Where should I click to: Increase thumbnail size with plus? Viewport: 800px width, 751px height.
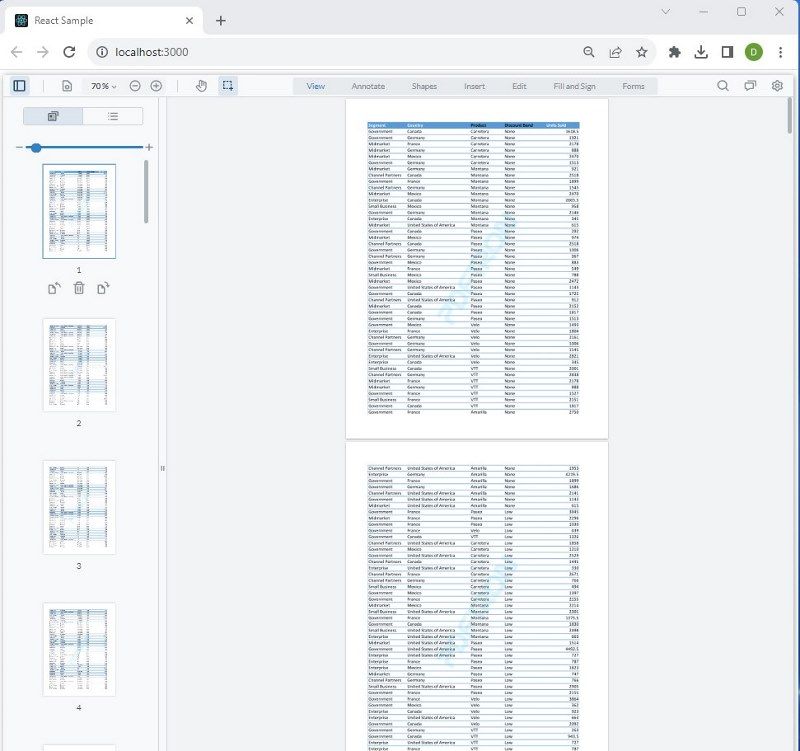point(149,147)
